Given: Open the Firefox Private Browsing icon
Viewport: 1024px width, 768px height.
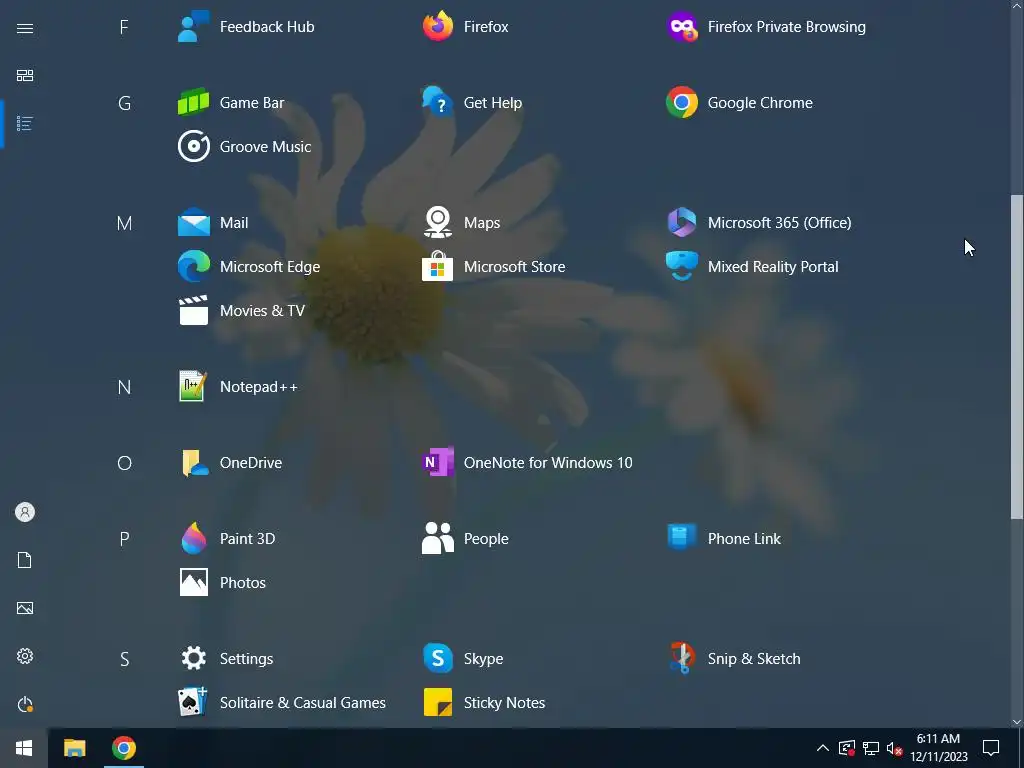Looking at the screenshot, I should tap(682, 27).
